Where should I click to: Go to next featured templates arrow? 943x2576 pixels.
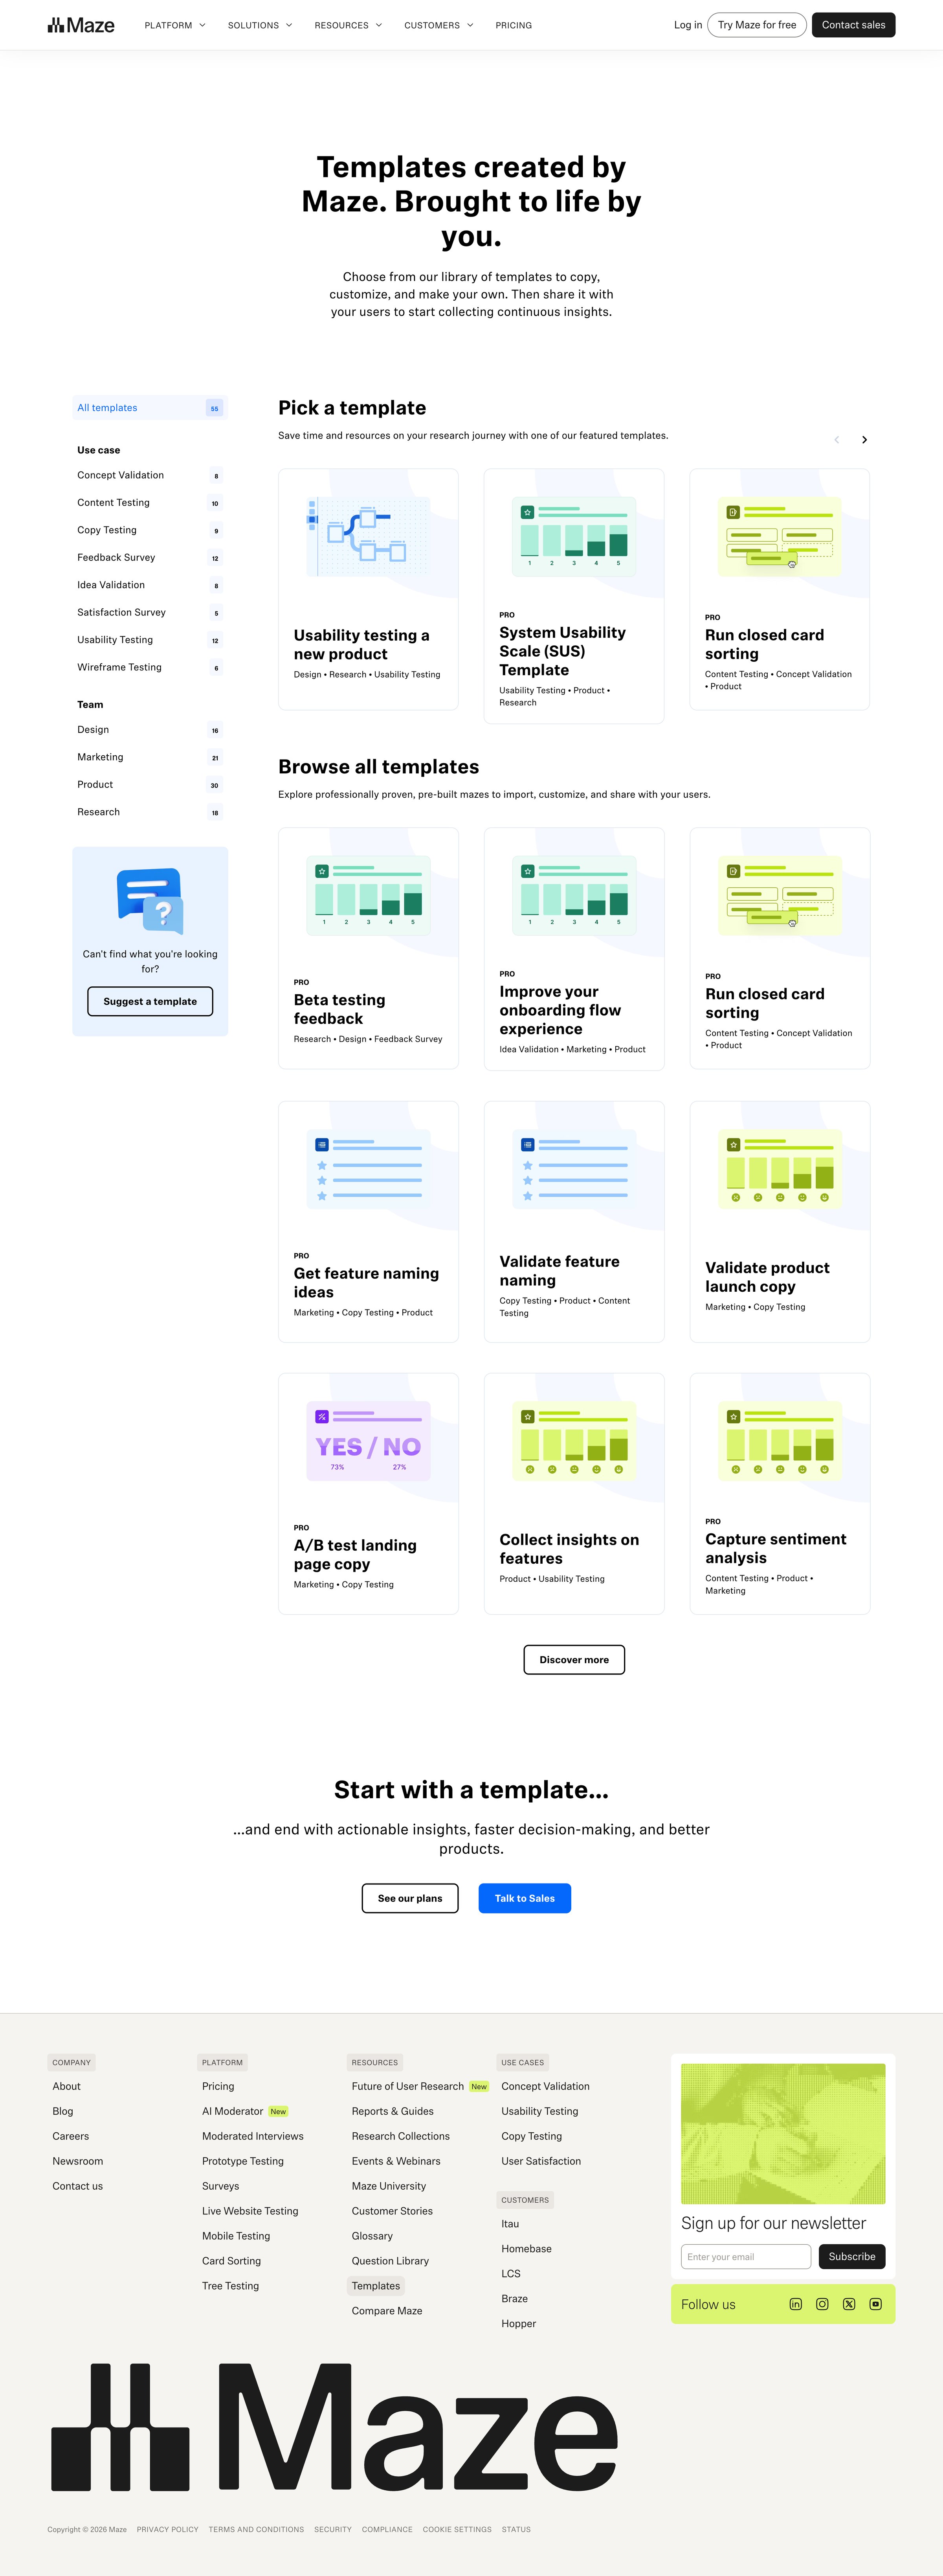[x=865, y=440]
